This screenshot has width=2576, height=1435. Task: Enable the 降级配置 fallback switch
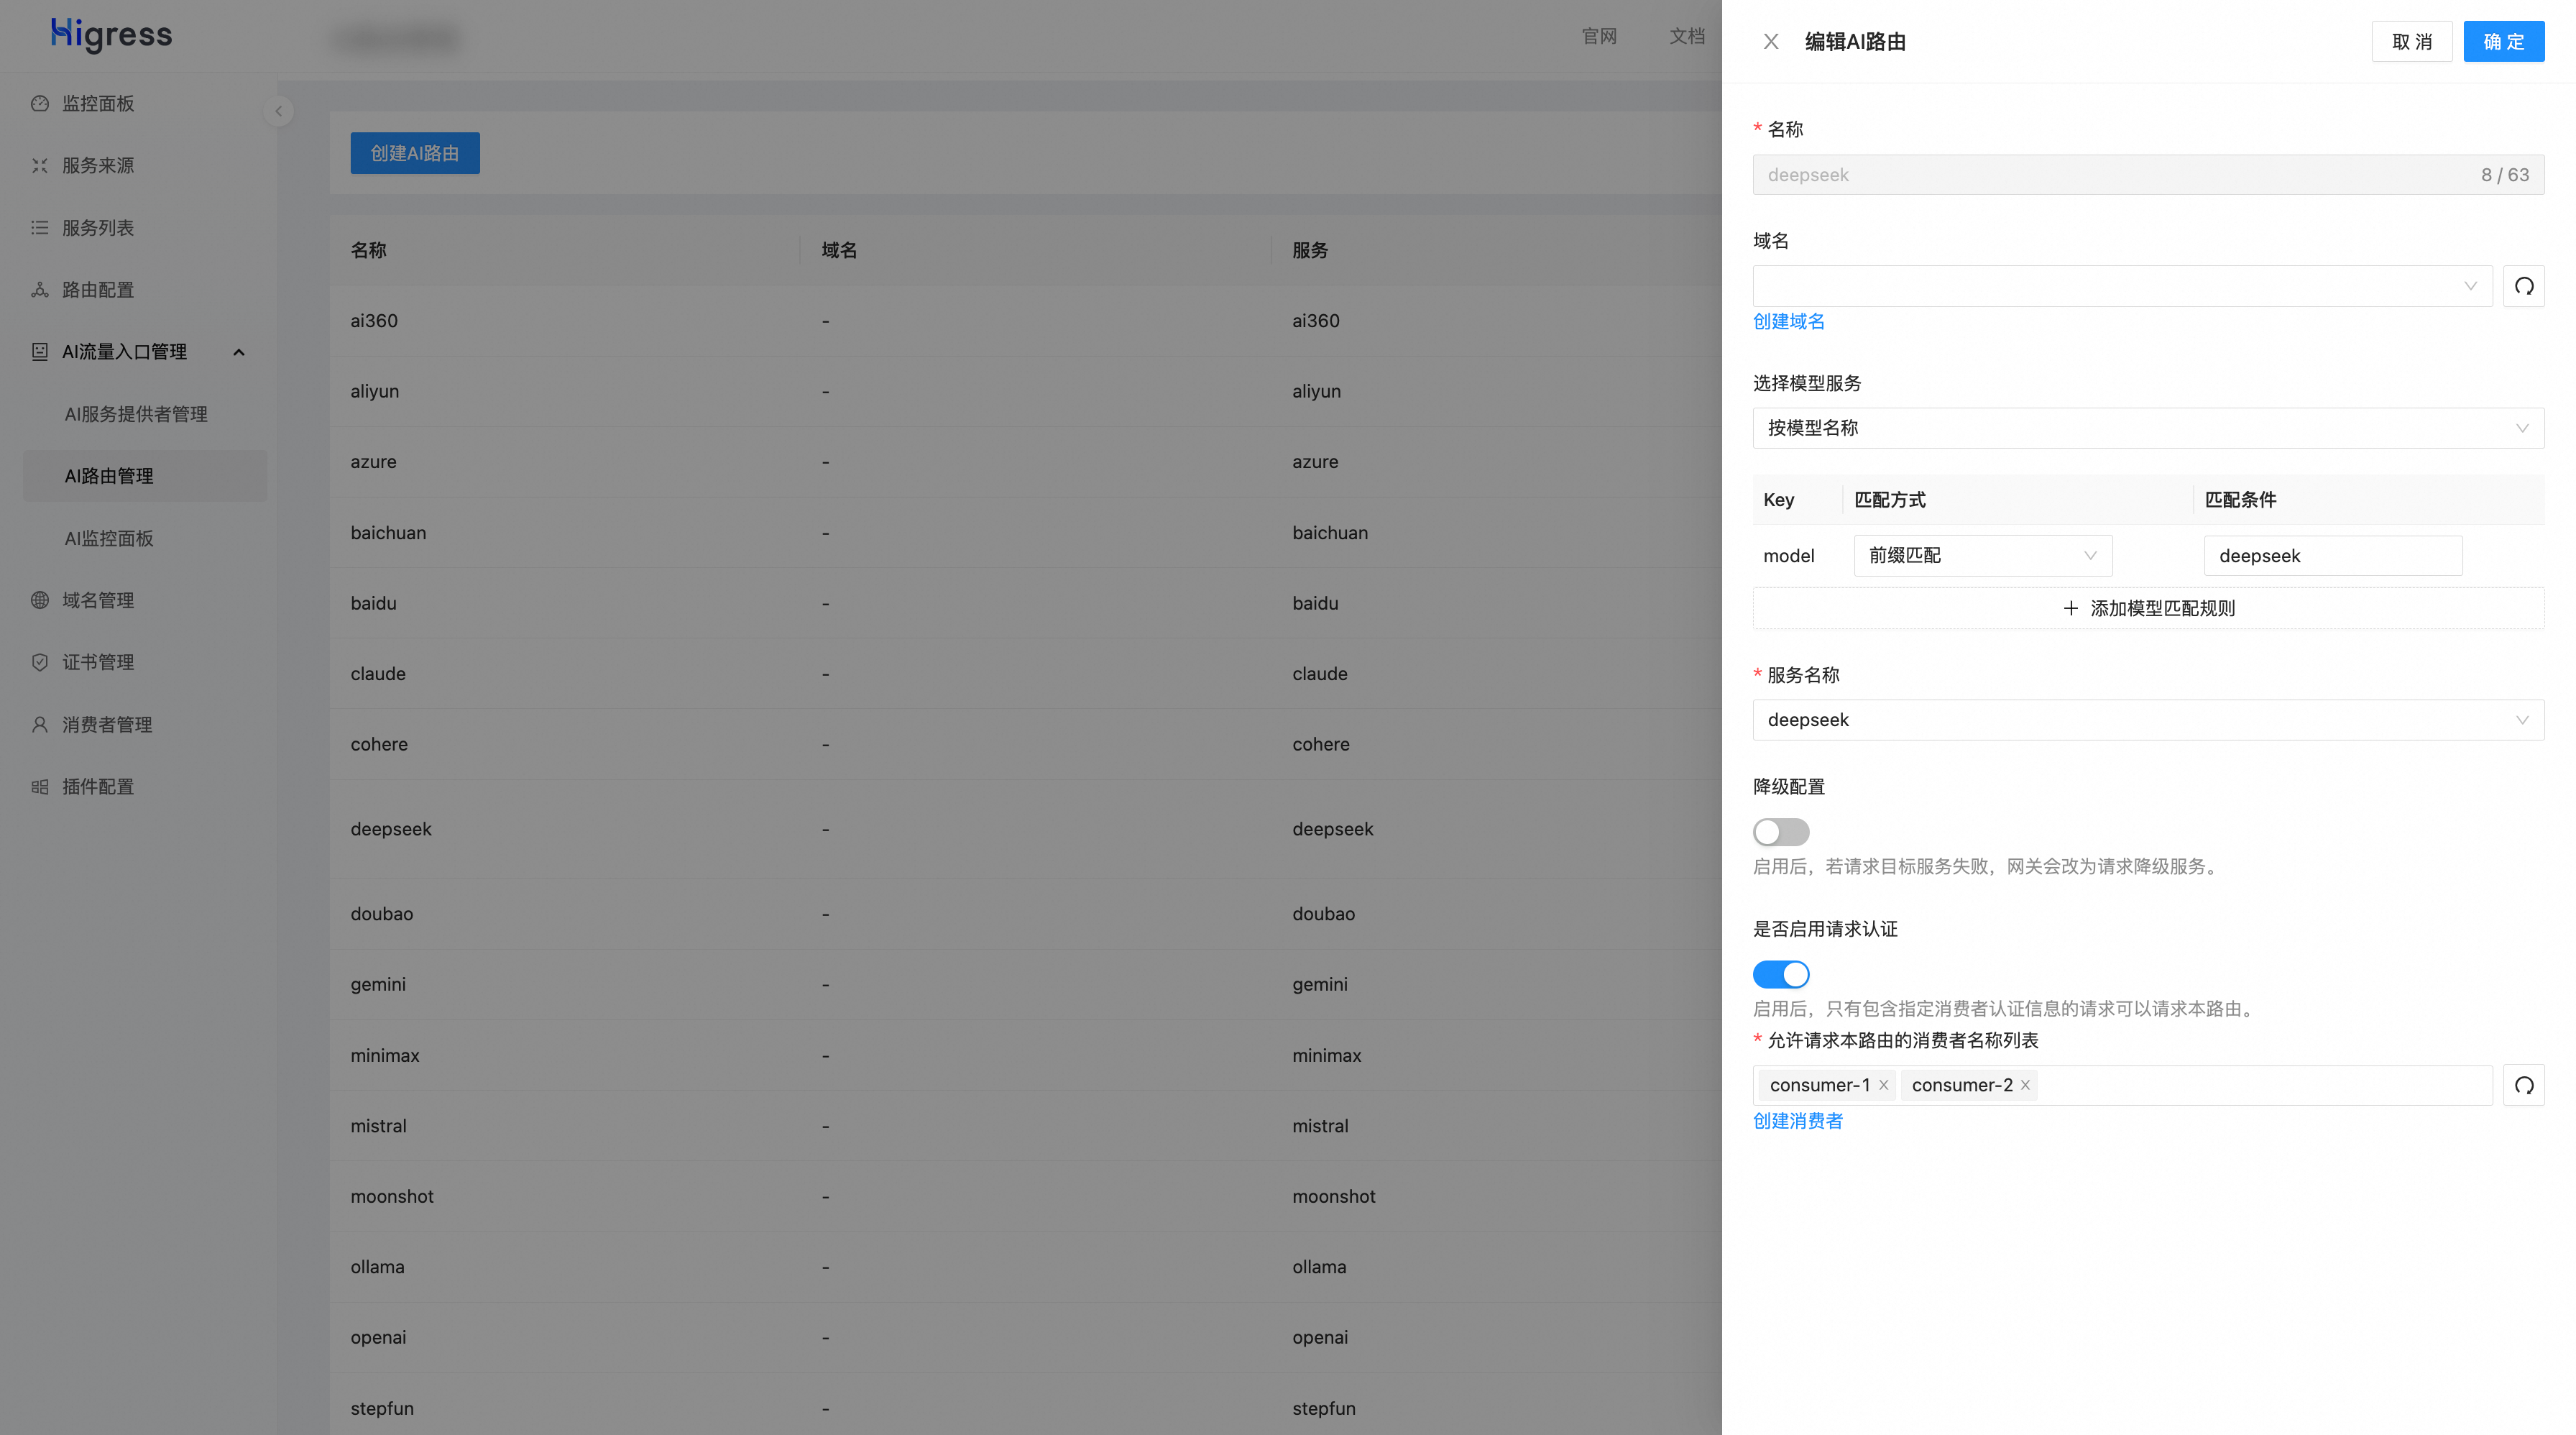[1780, 832]
